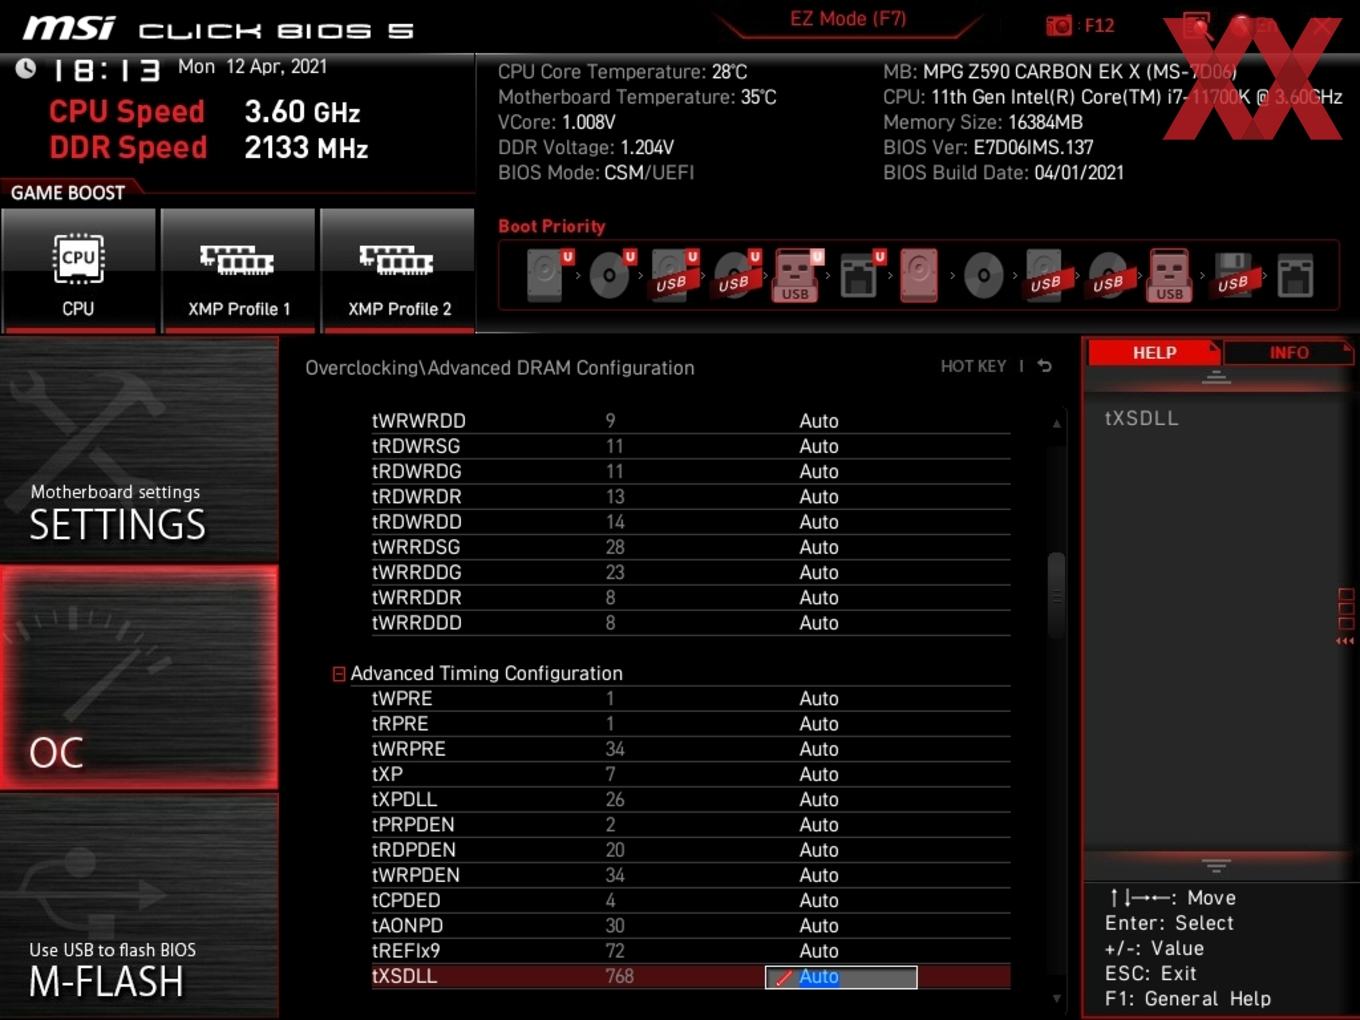Select the legacy USB key boot icon

[x=1169, y=275]
